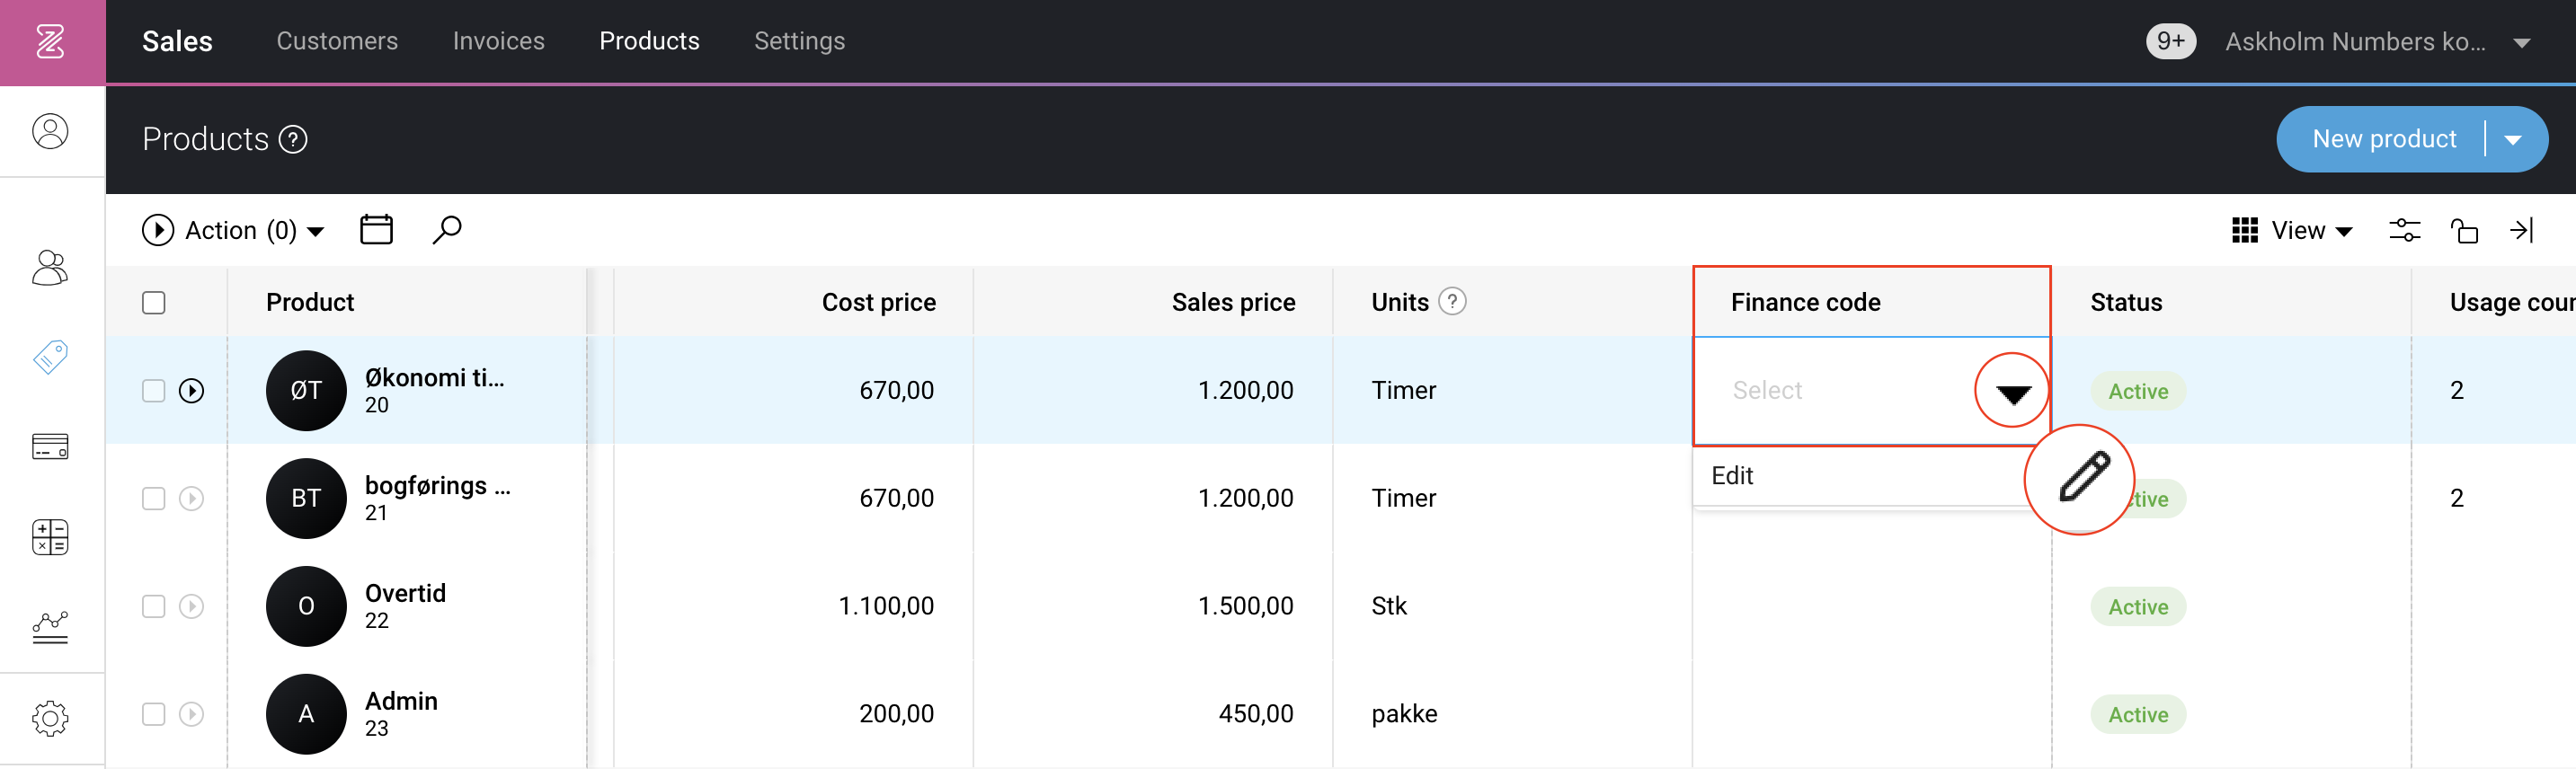The height and width of the screenshot is (769, 2576).
Task: Click the help icon beside Products title
Action: 293,140
